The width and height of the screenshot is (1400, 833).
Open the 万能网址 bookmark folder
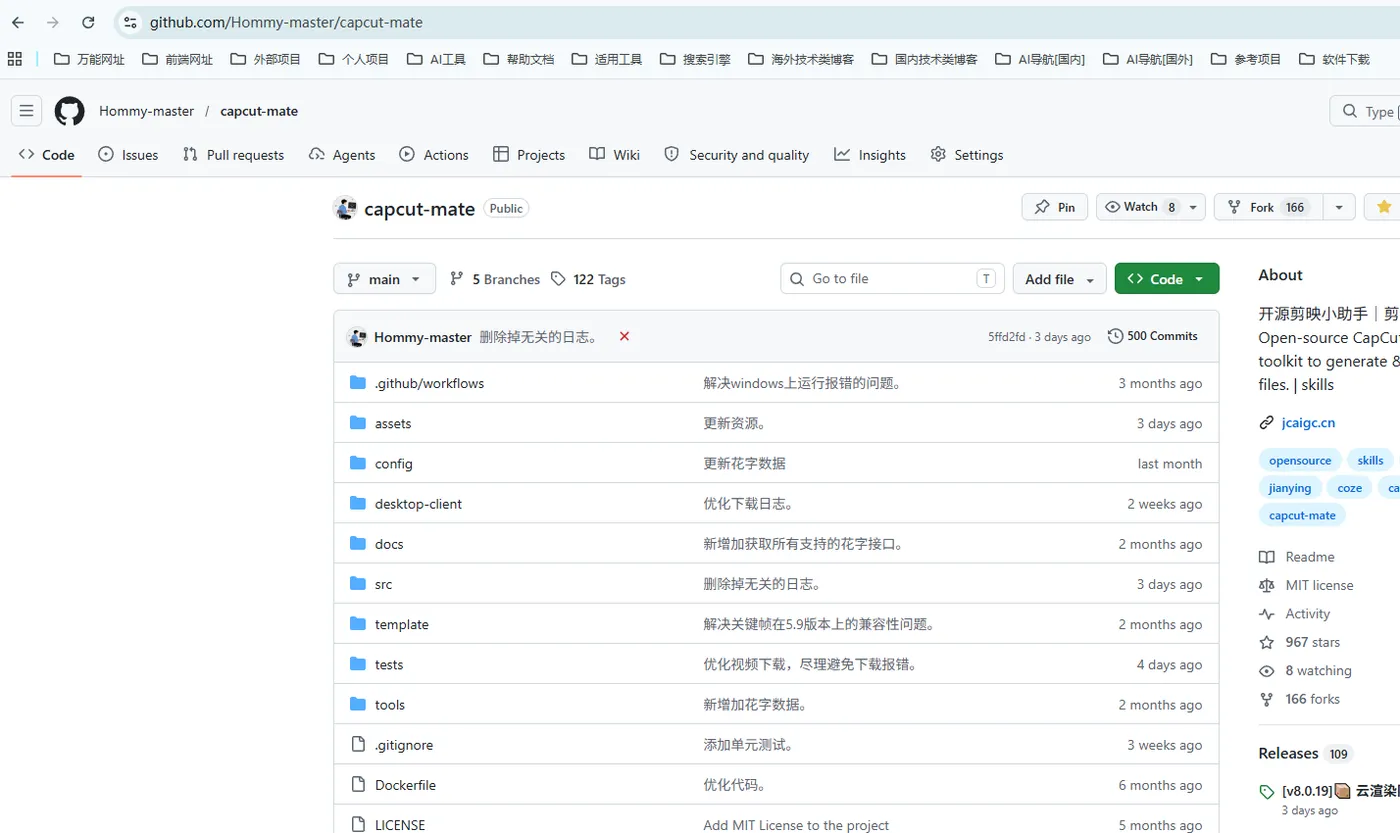tap(89, 59)
